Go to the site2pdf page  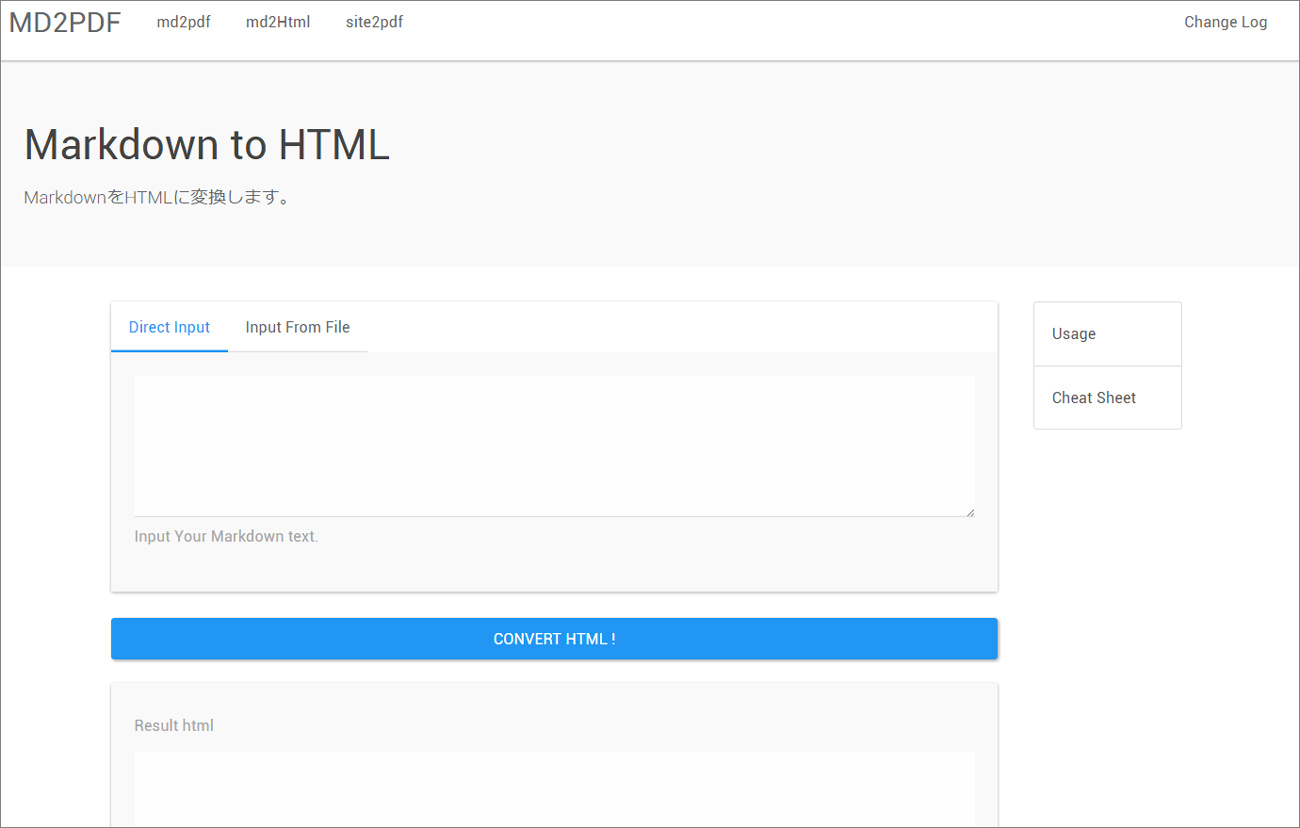(374, 22)
